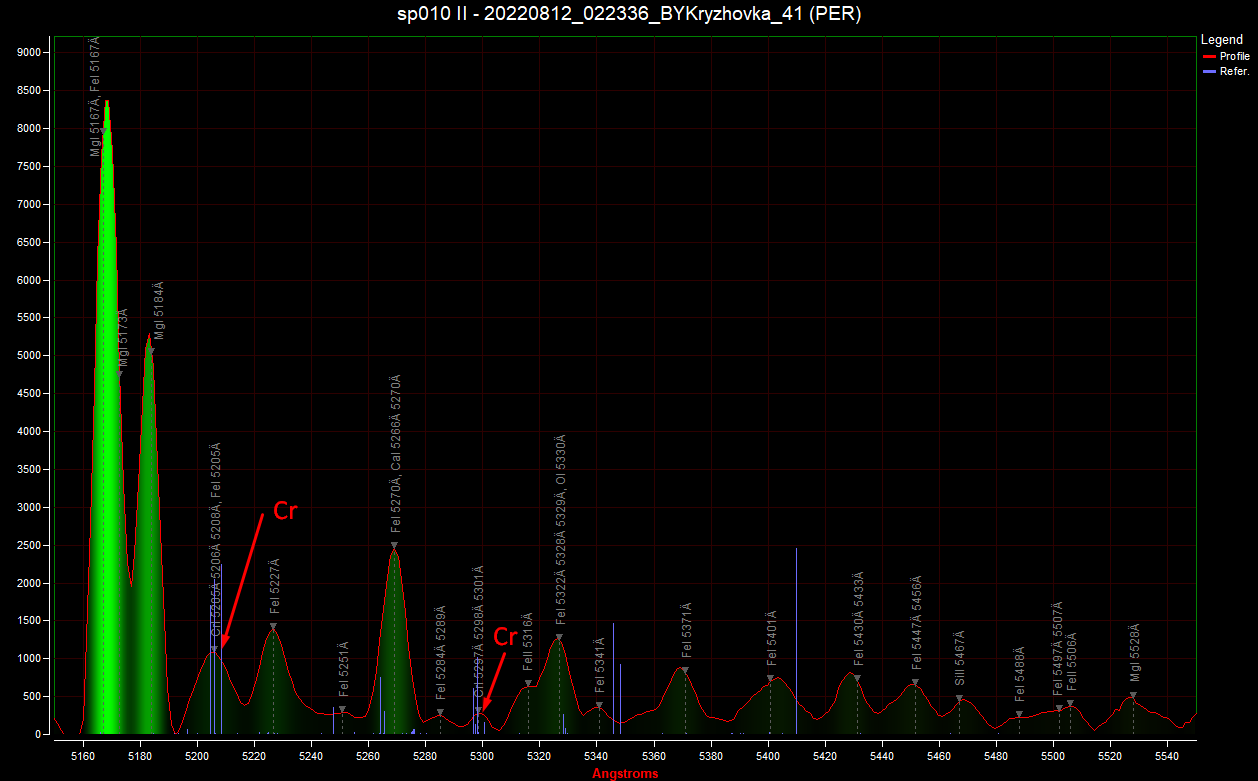Click the Profile legend entry

(1235, 56)
